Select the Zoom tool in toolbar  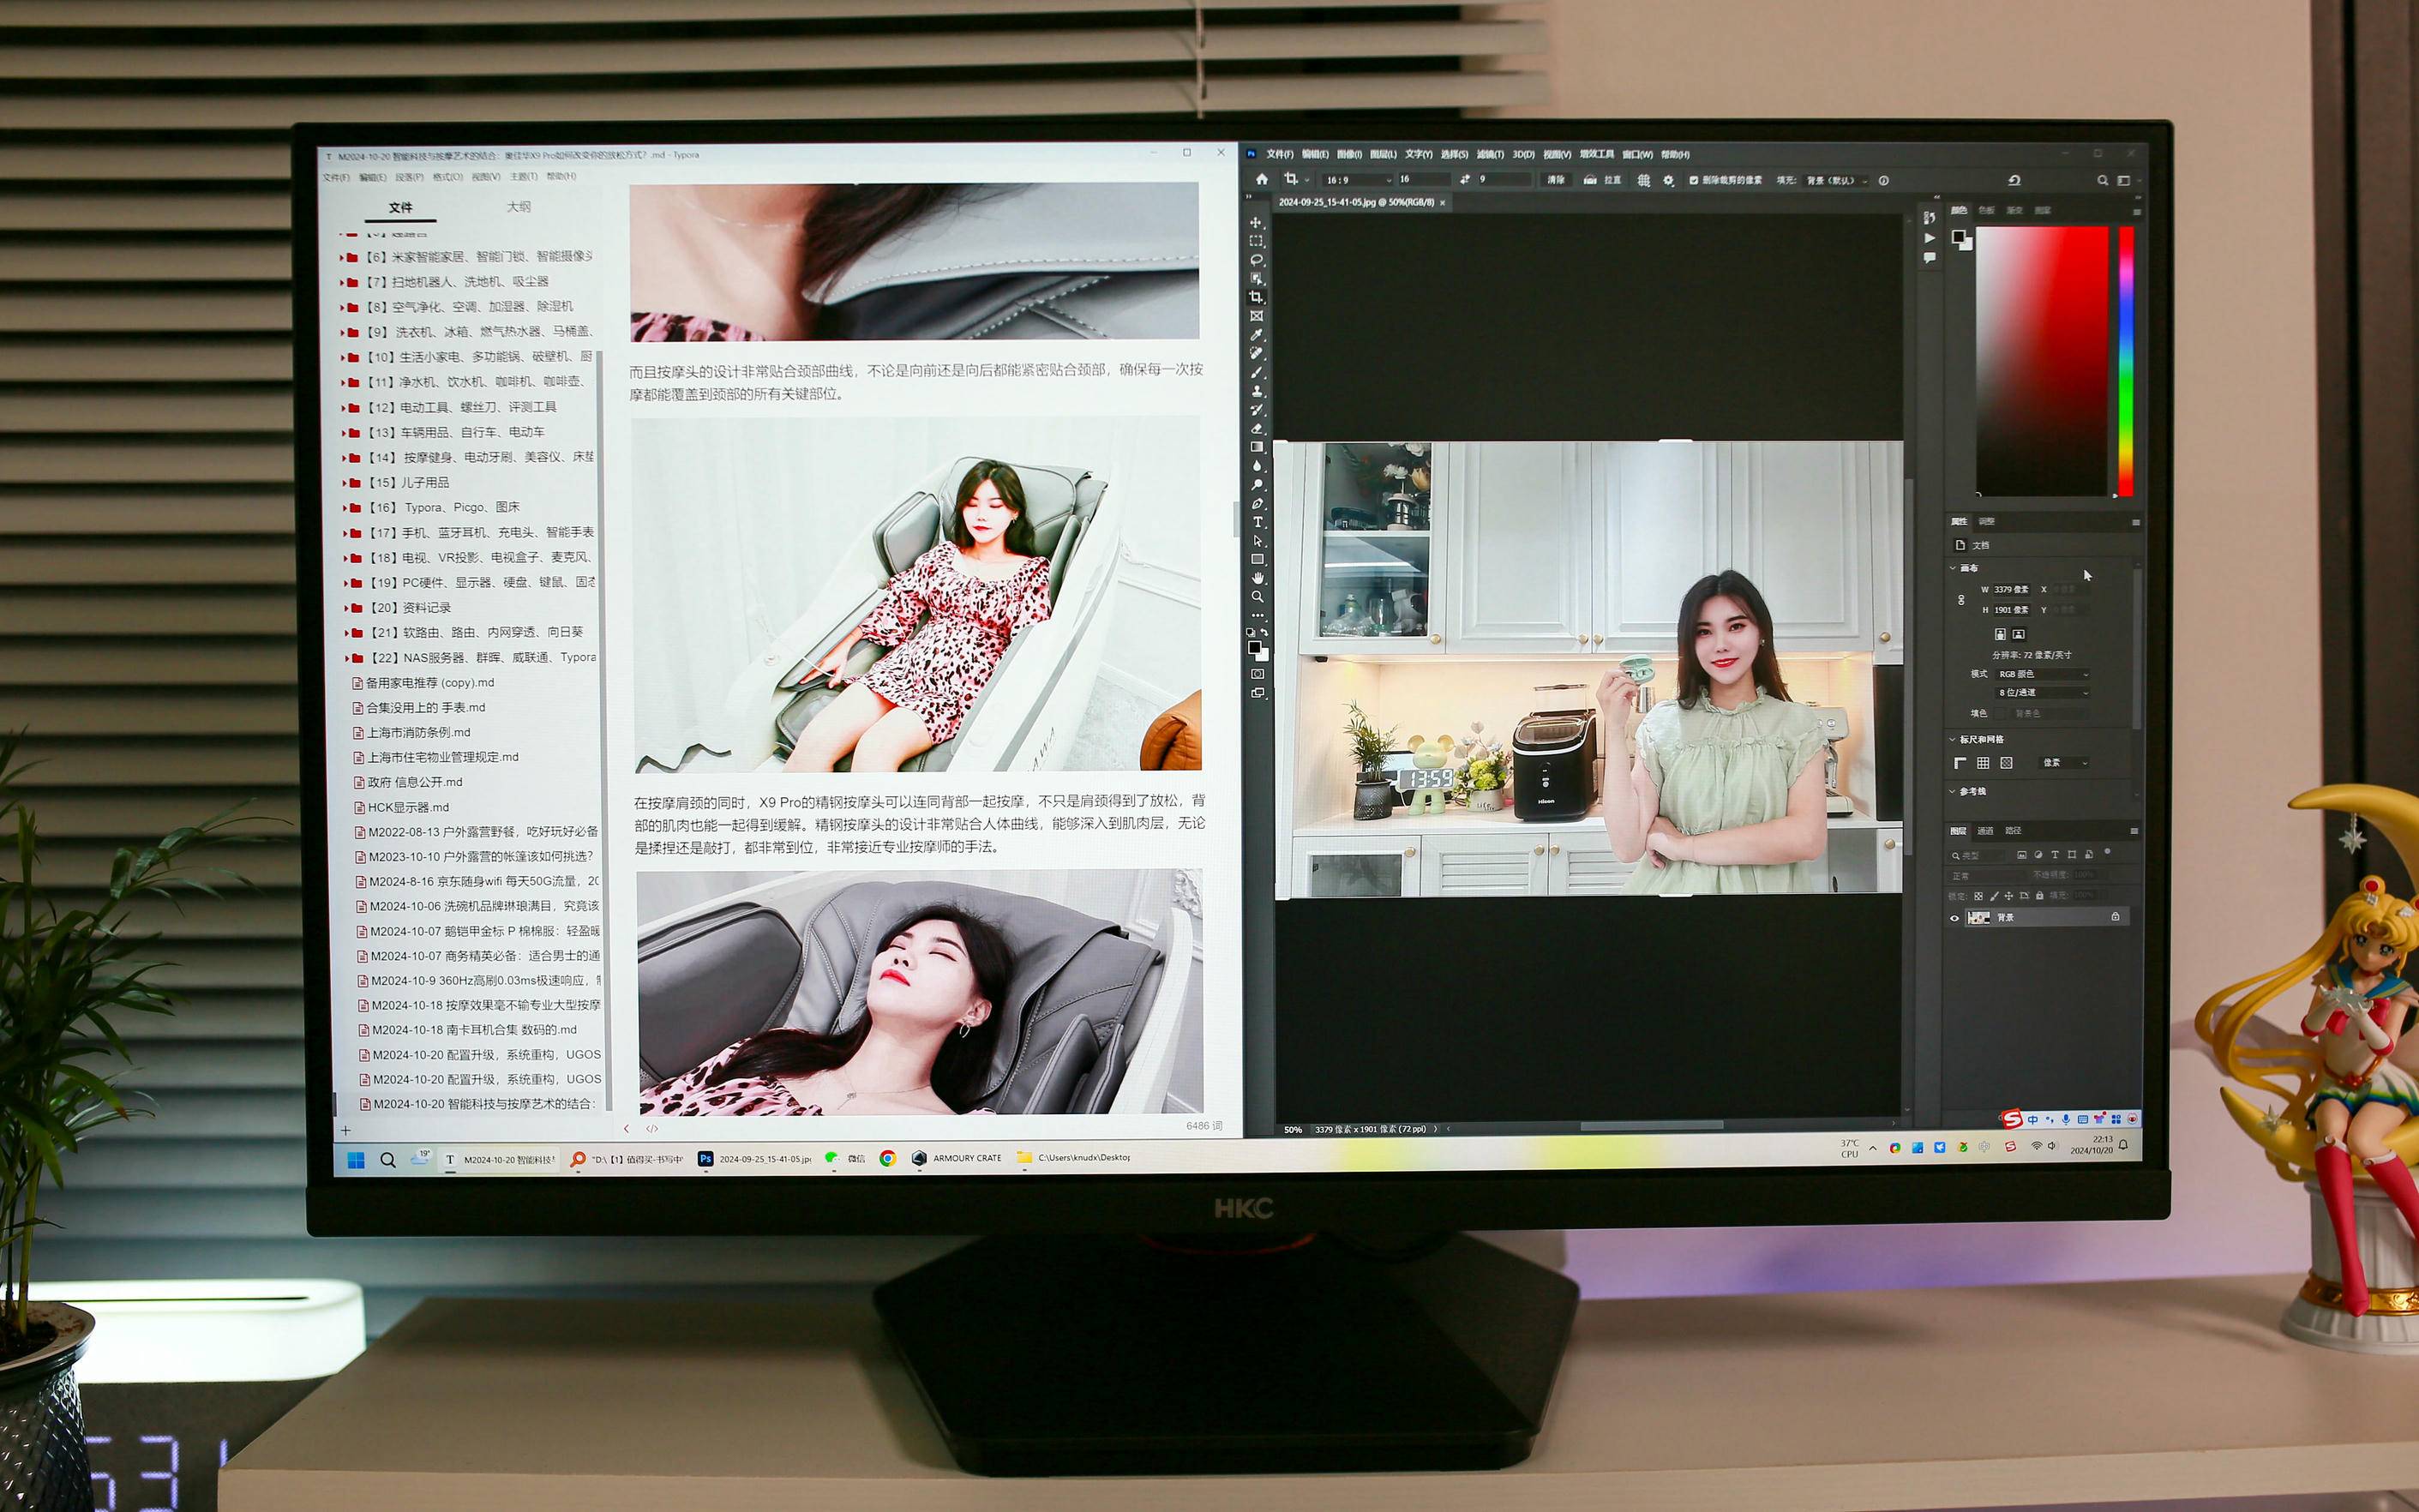[1258, 597]
